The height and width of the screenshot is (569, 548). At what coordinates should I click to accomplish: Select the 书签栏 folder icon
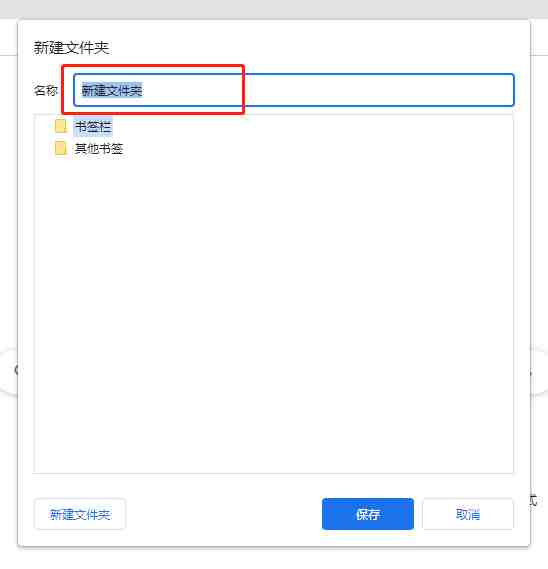coord(61,126)
